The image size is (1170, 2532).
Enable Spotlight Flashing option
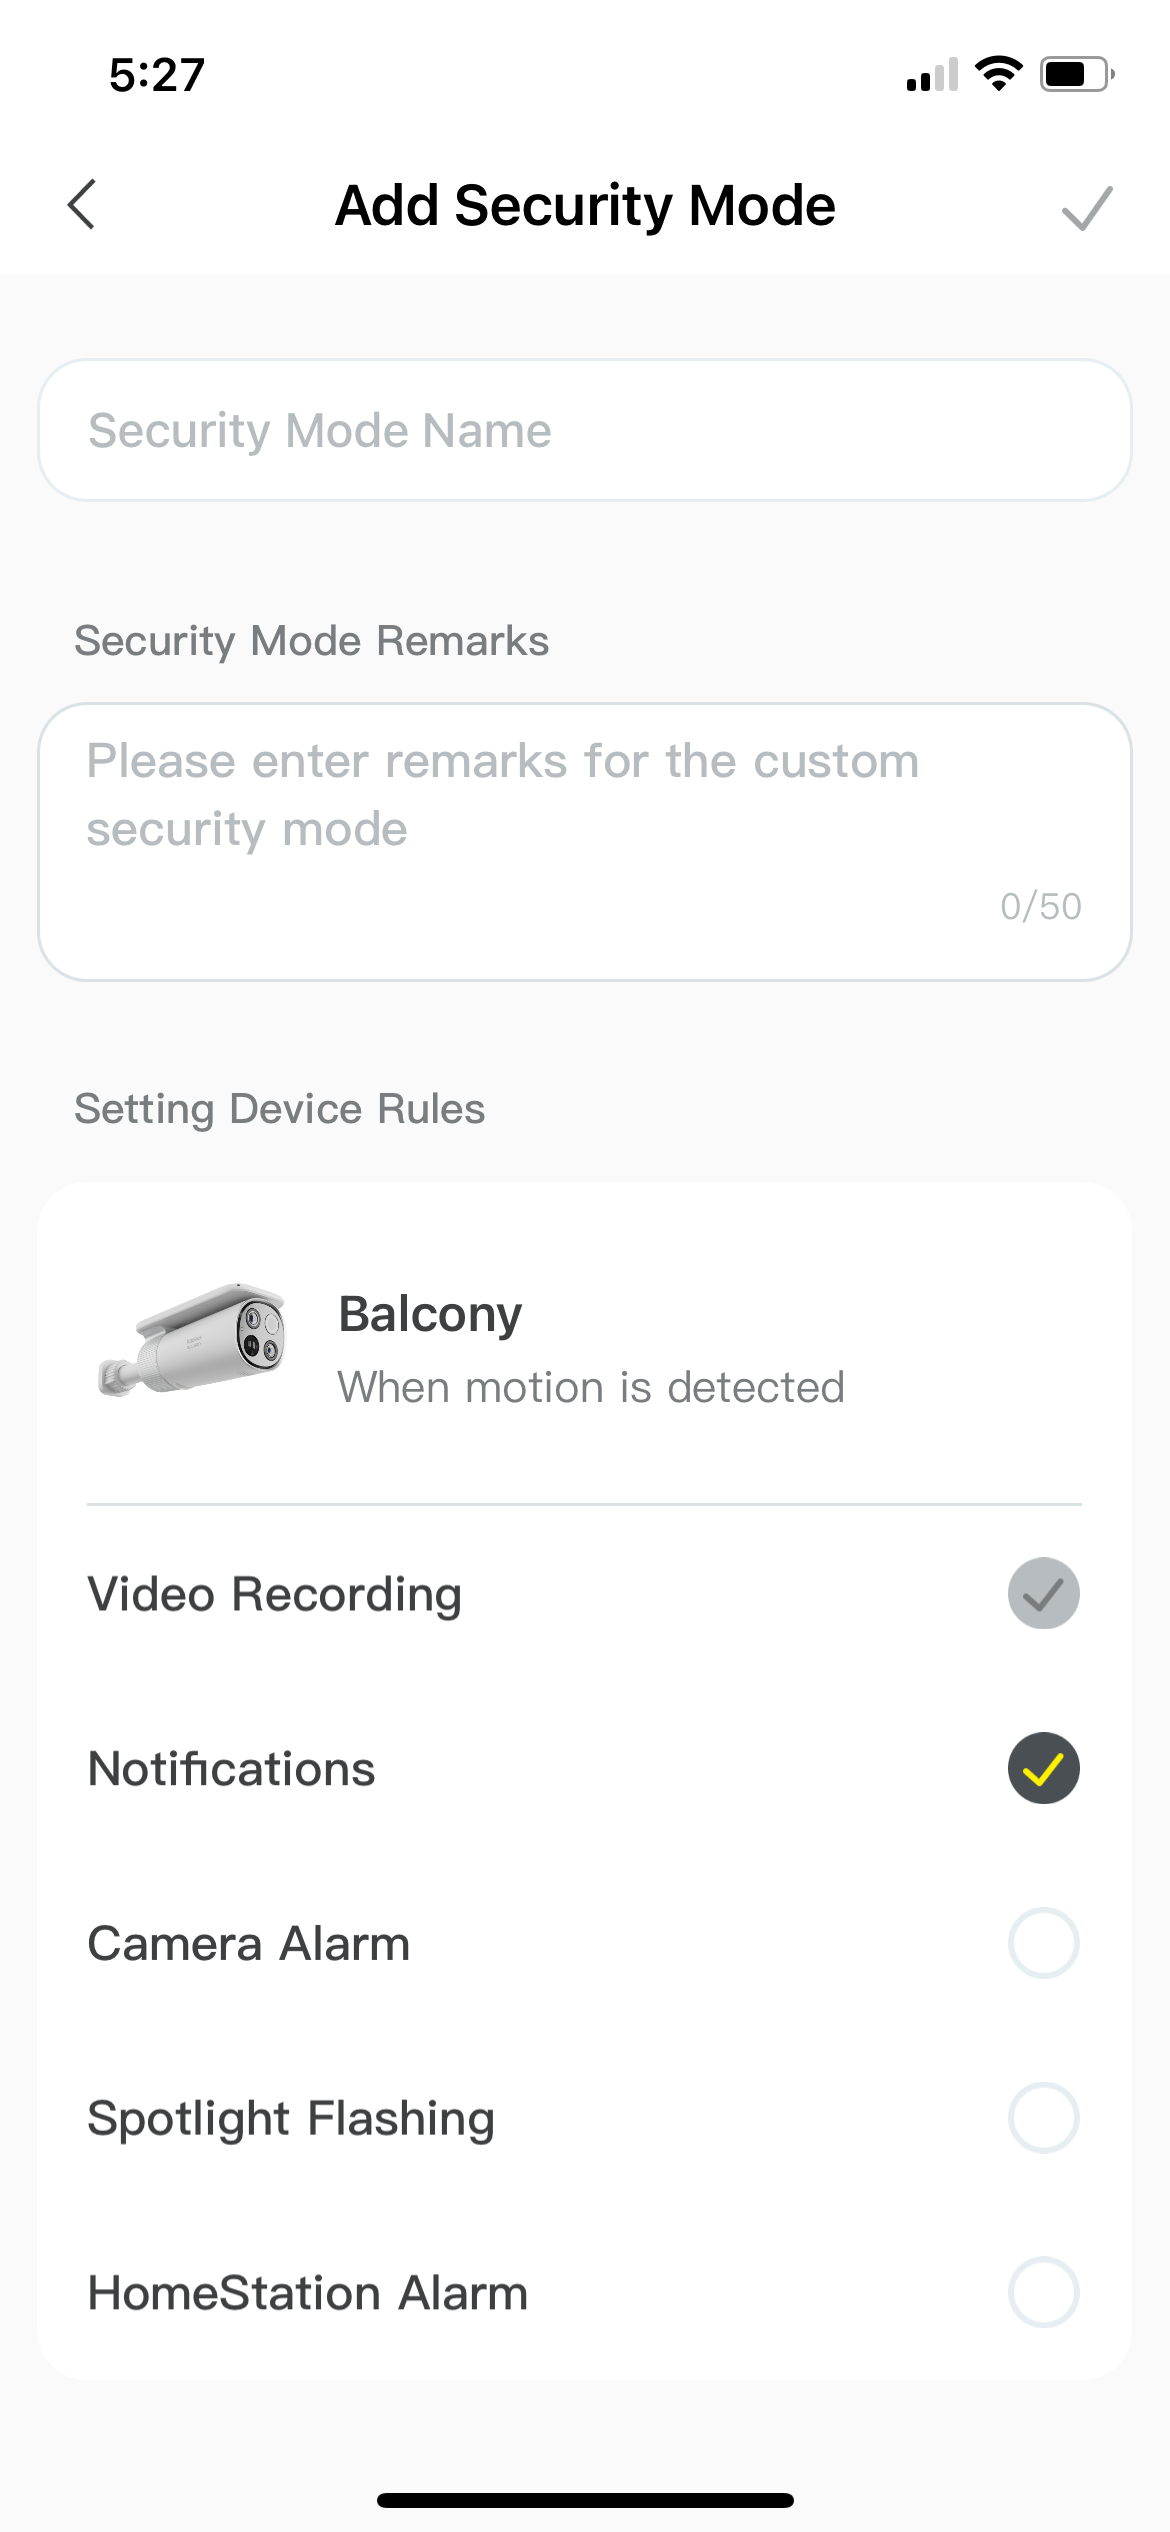point(1043,2118)
